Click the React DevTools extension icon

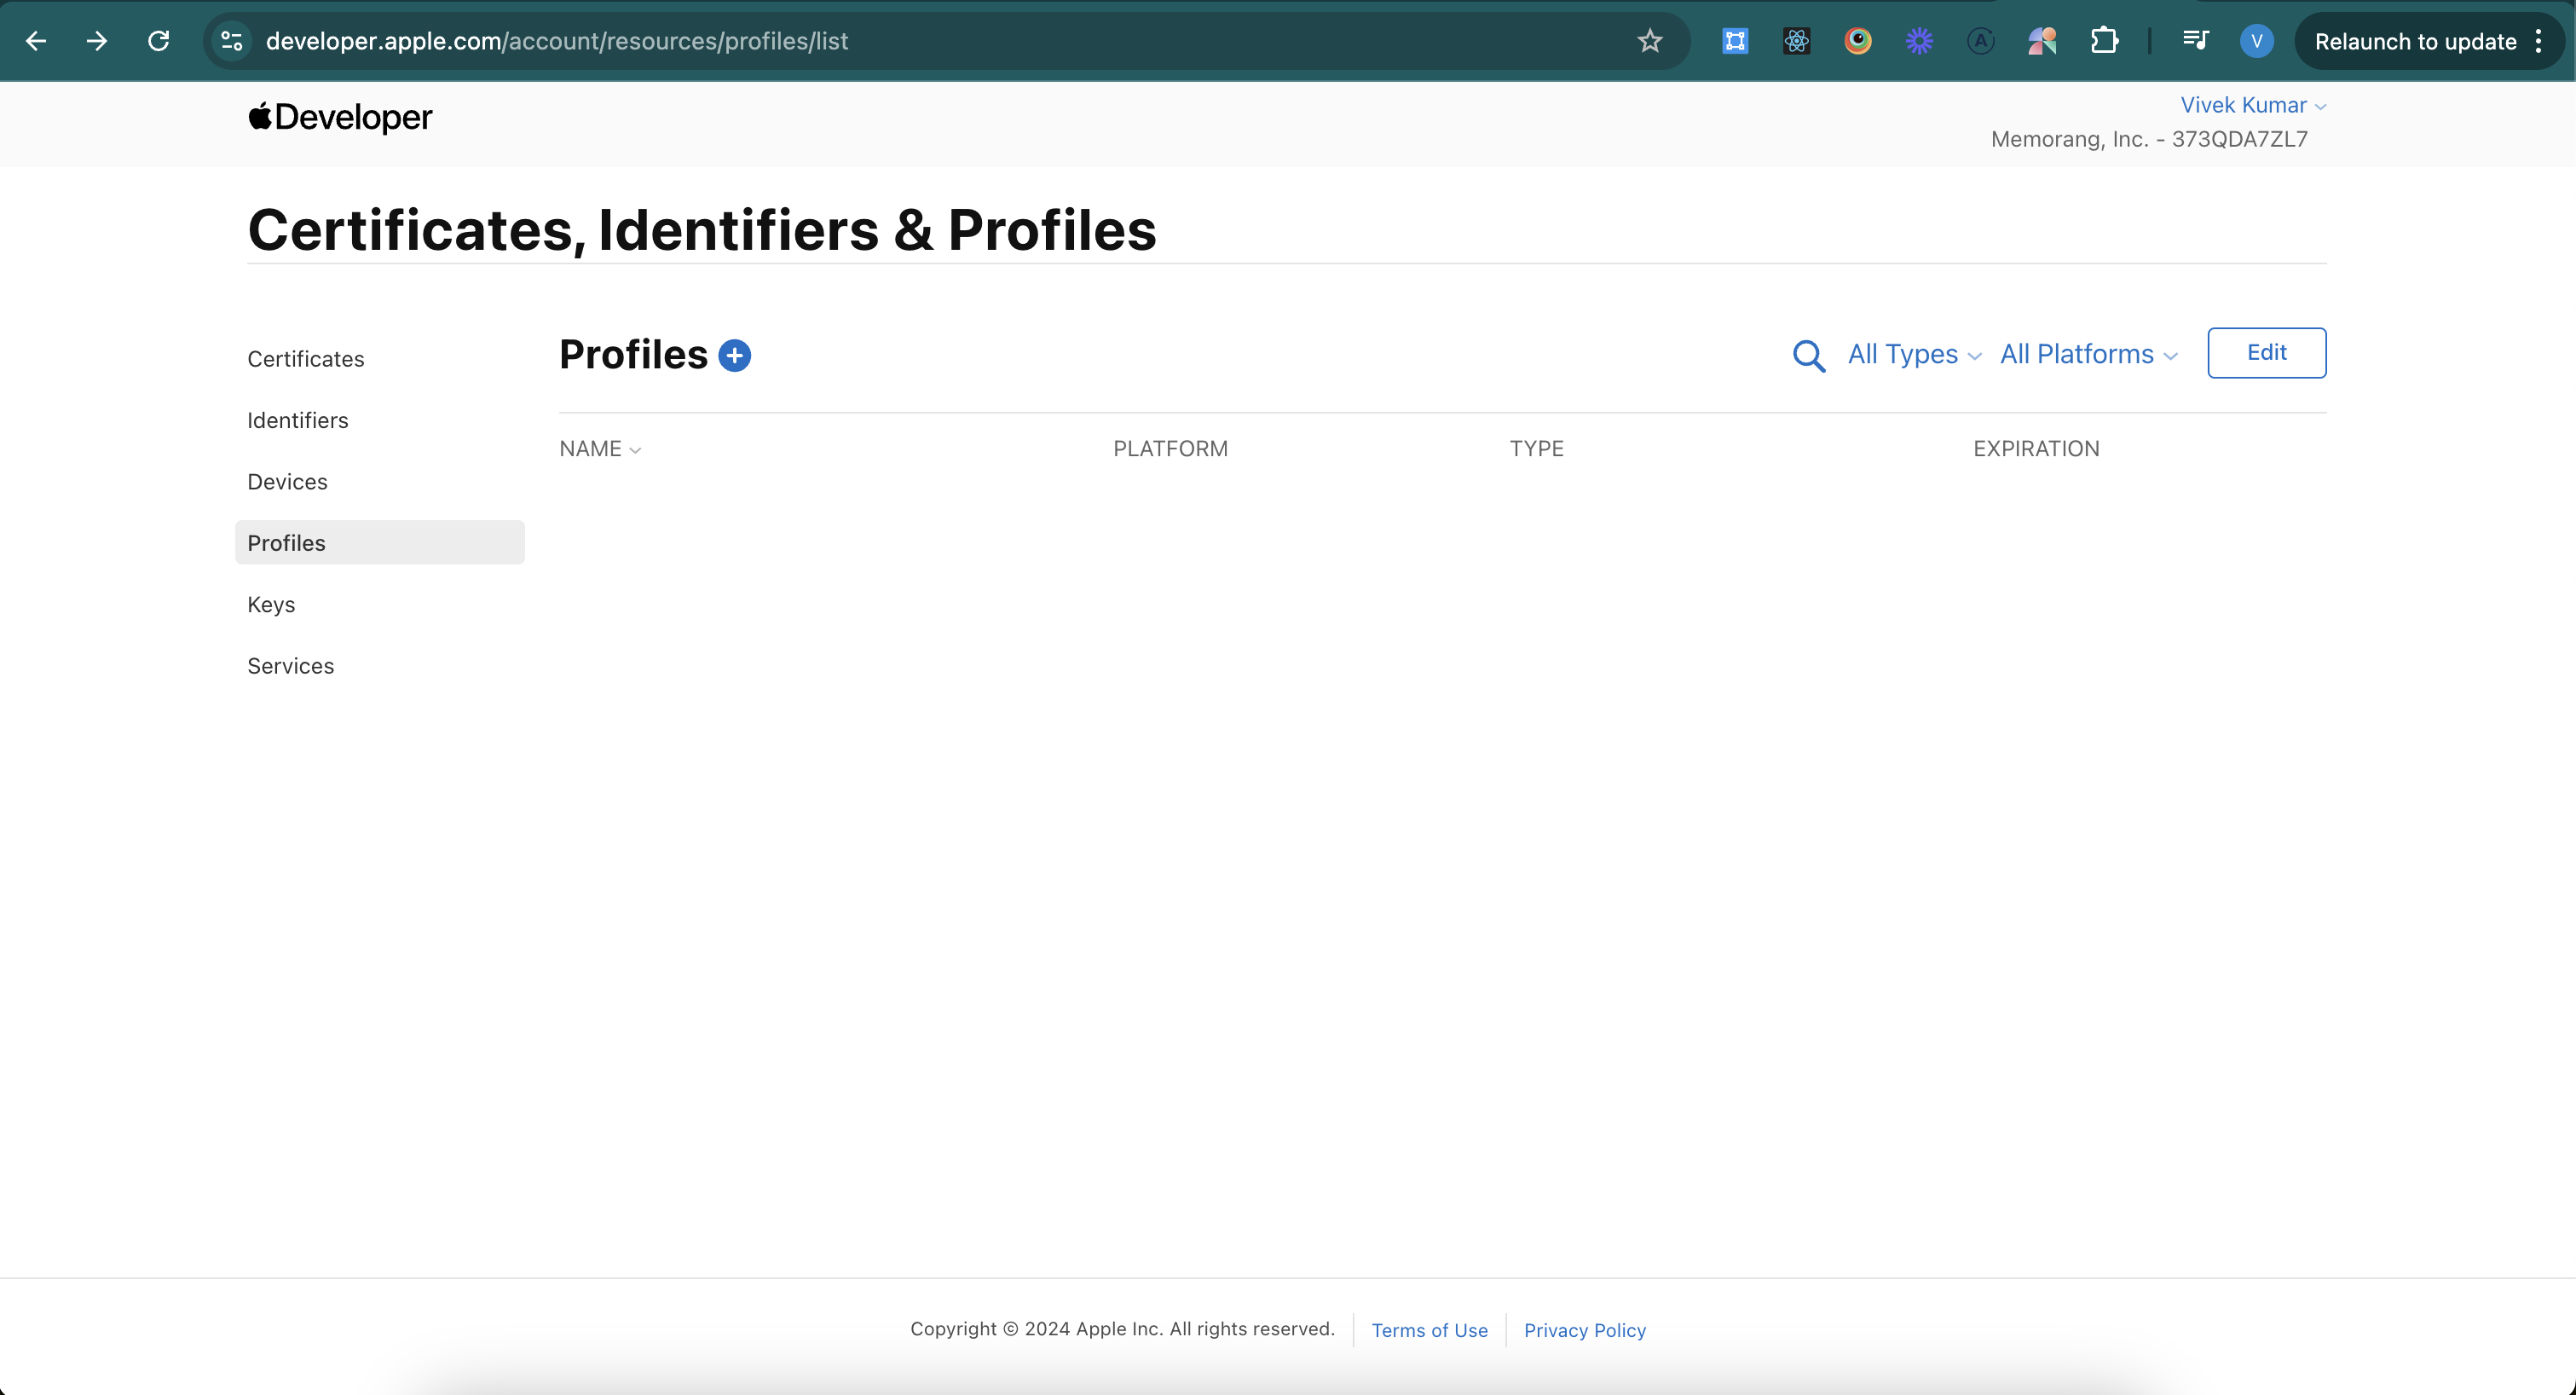click(1796, 41)
